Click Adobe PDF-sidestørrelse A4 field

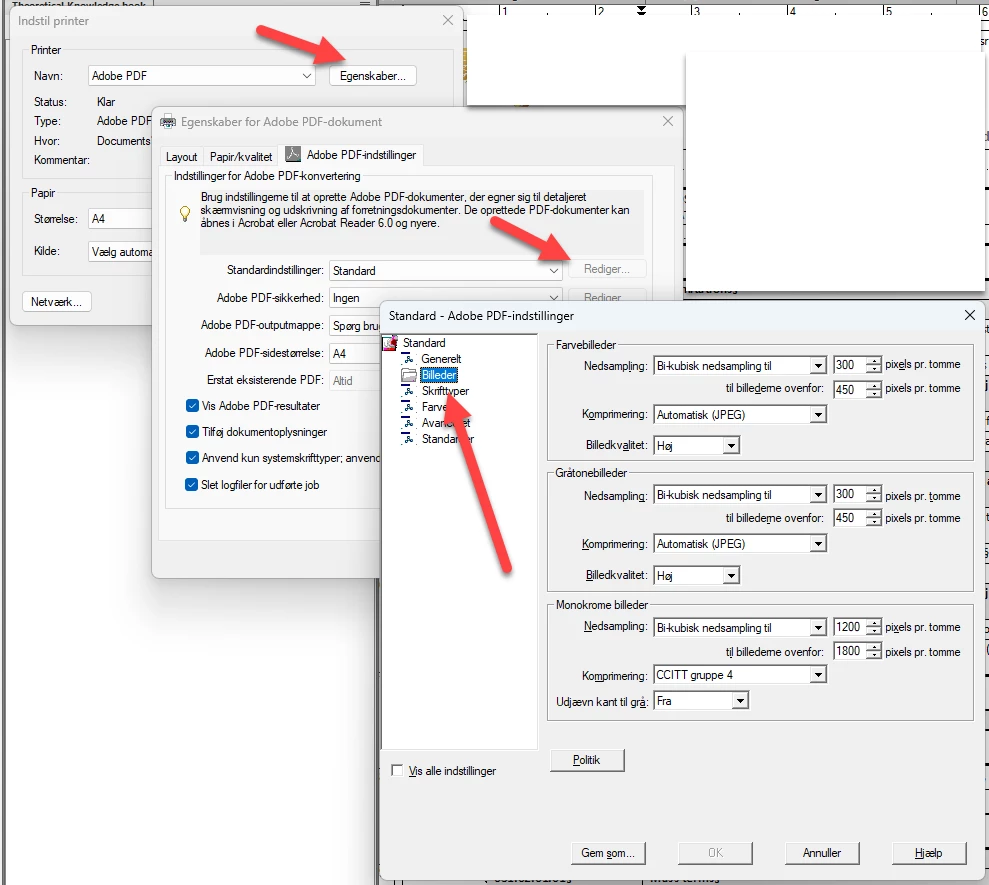pos(355,353)
